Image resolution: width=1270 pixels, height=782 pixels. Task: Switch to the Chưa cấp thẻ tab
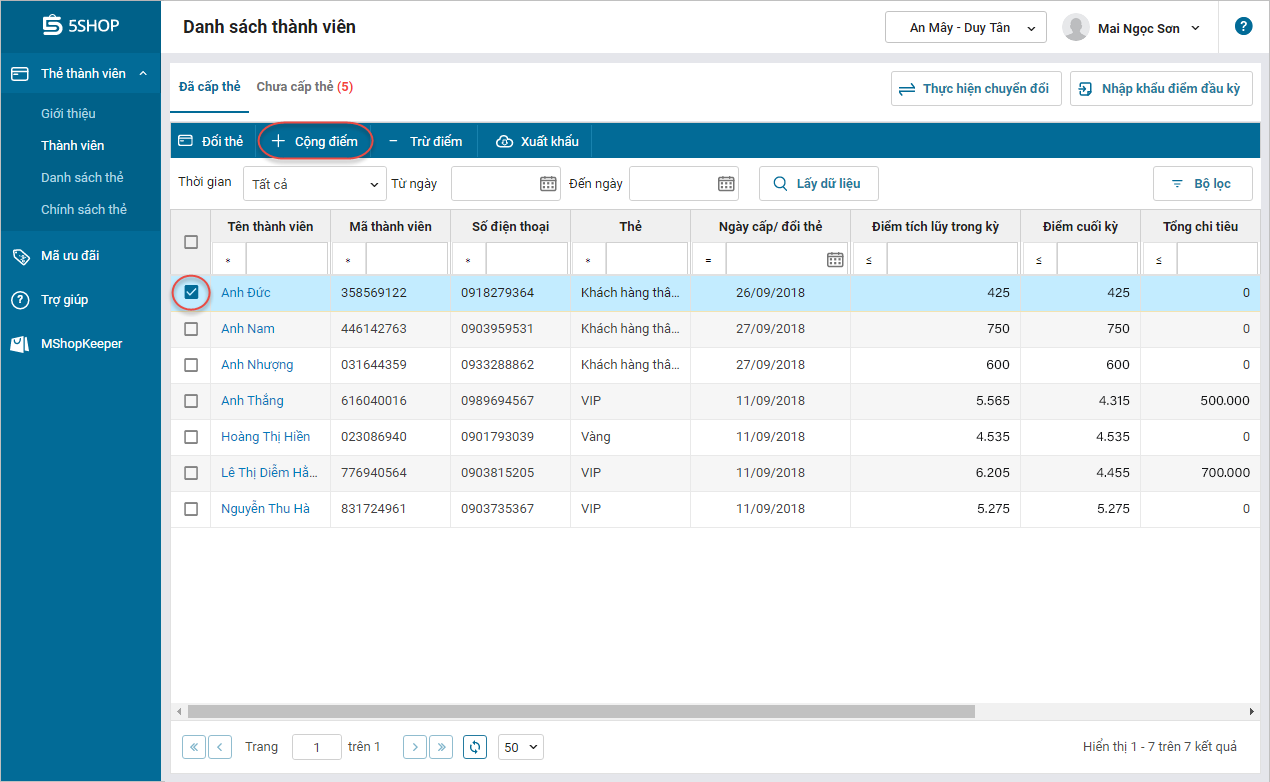304,87
